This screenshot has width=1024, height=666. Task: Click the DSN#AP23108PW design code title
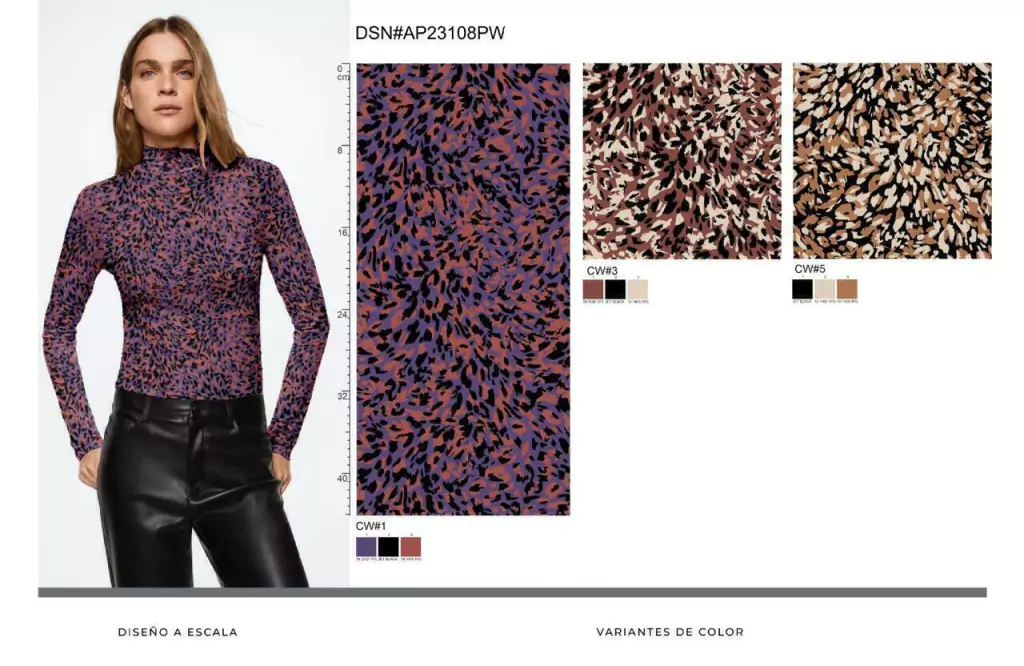click(x=430, y=33)
